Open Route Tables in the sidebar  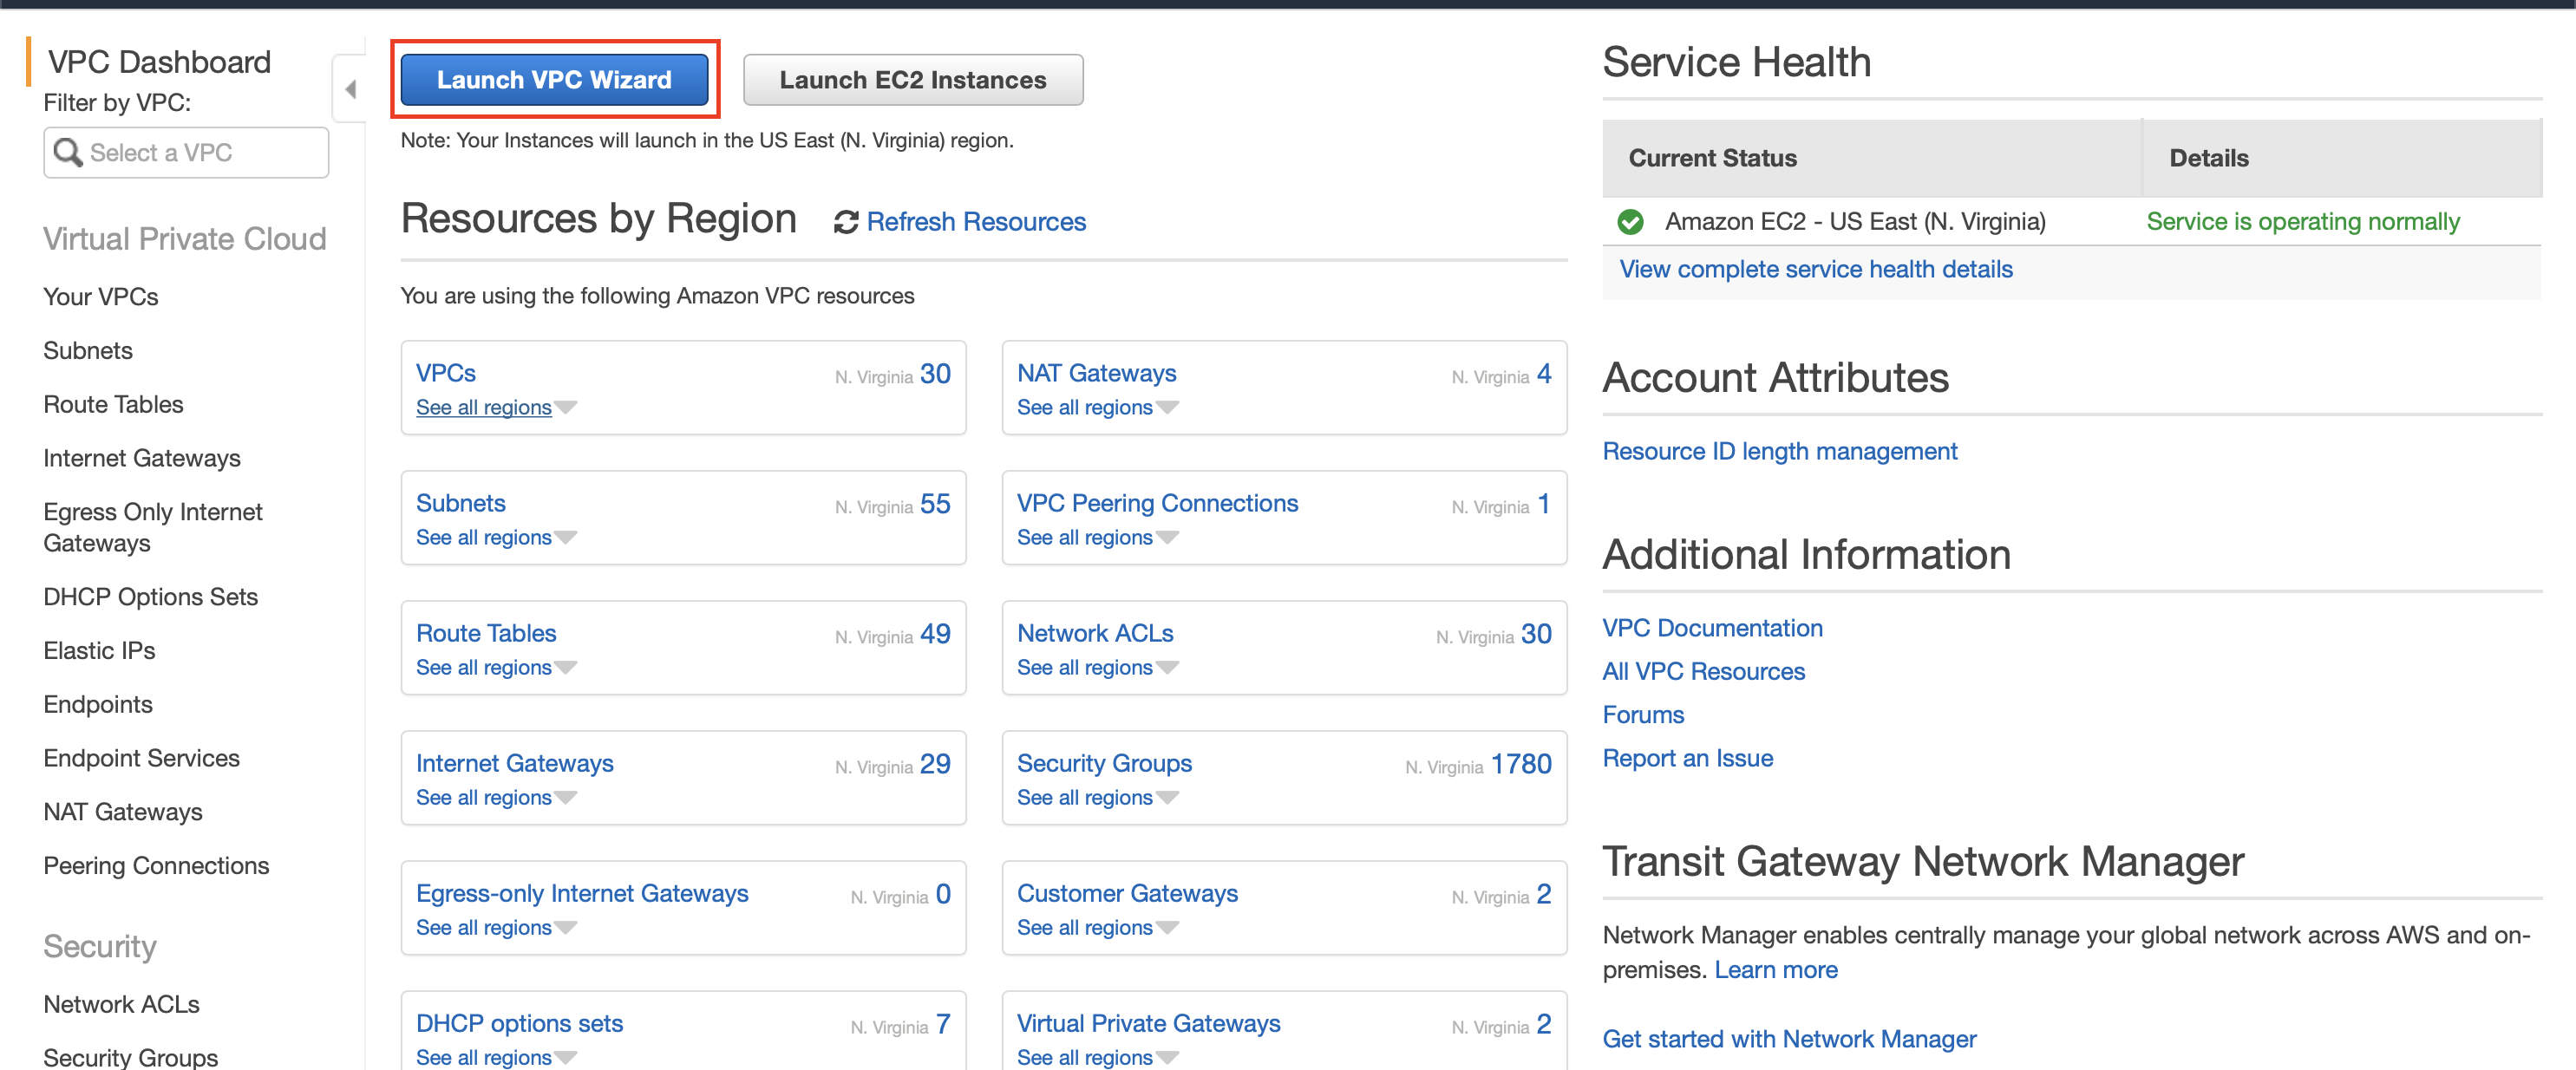[113, 405]
